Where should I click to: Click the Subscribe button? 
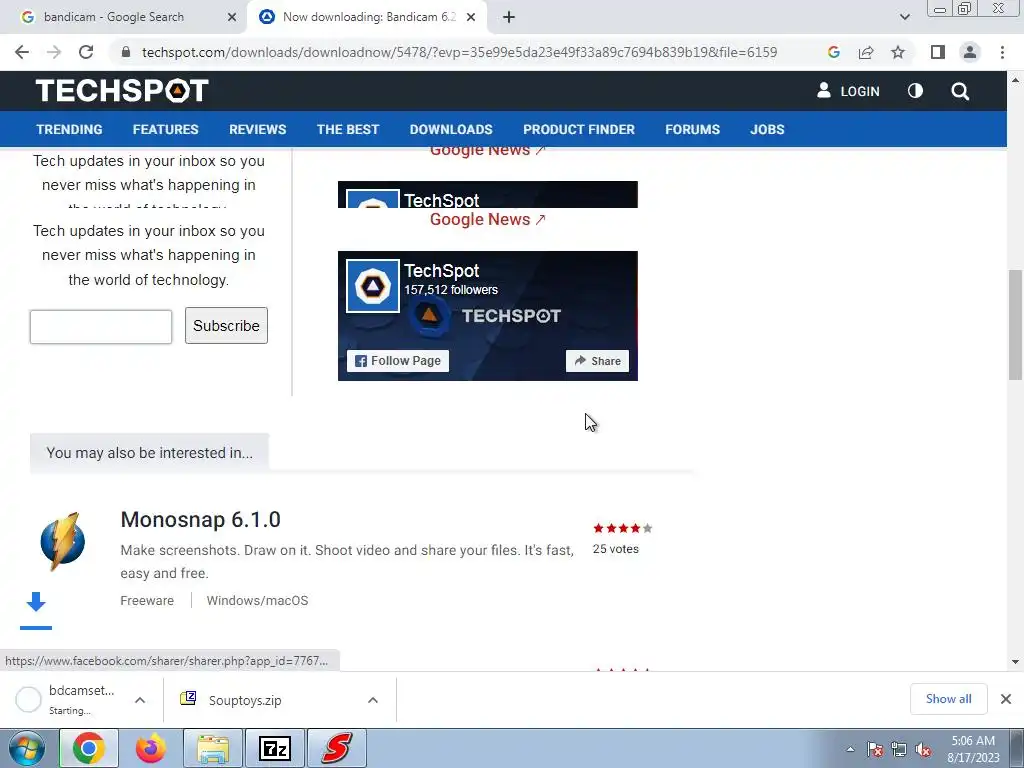coord(226,325)
